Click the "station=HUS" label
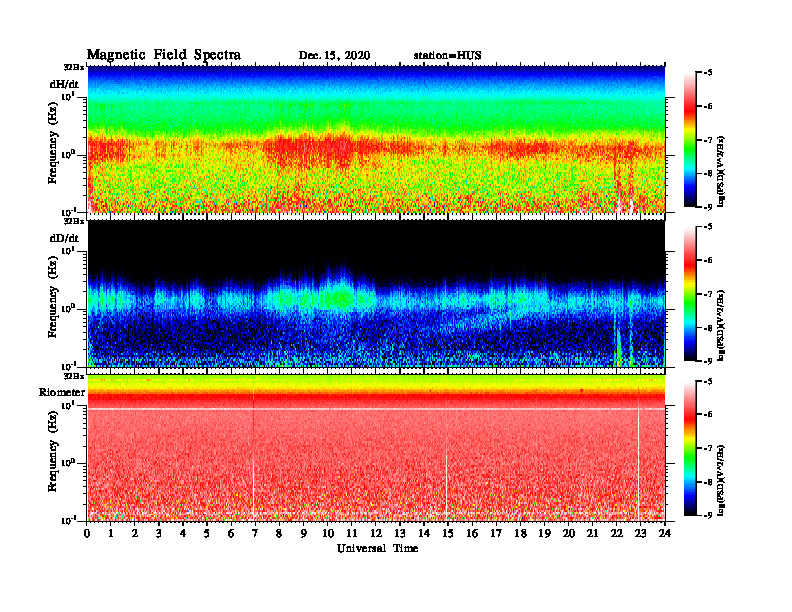 coord(447,56)
